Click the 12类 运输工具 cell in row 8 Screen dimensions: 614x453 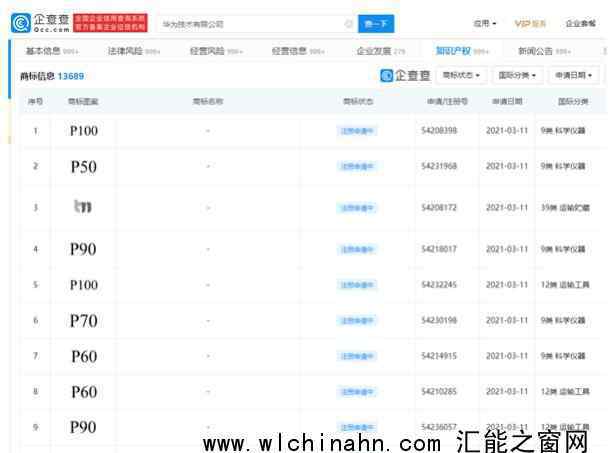click(565, 392)
